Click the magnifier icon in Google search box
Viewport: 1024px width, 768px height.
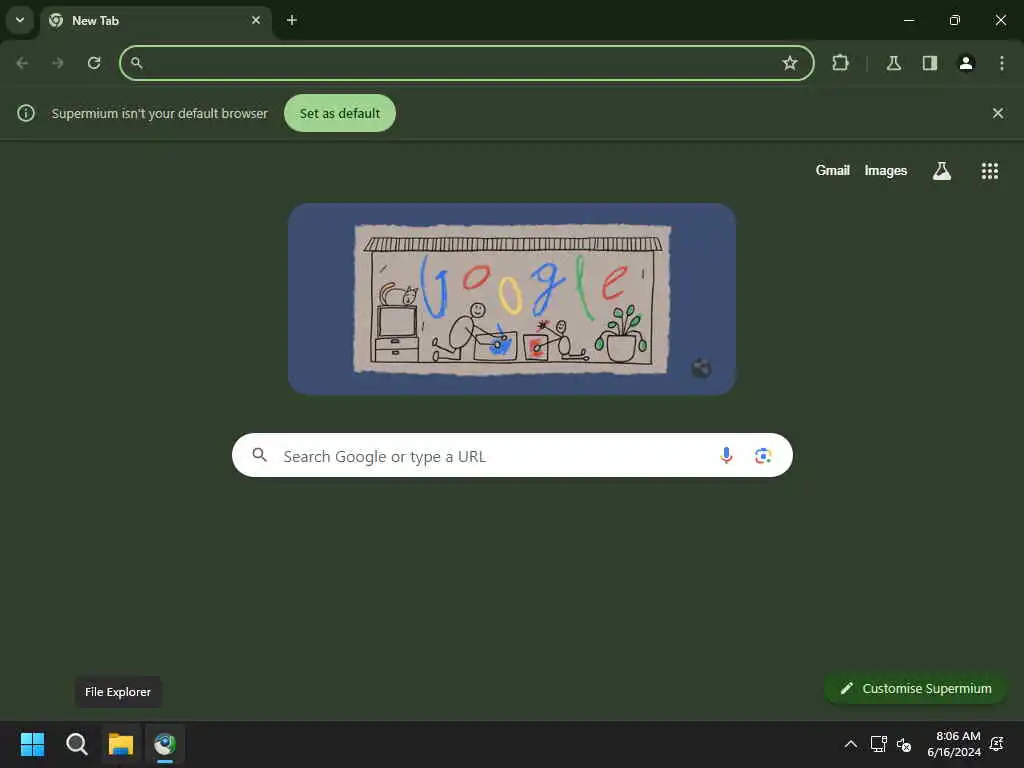(x=259, y=455)
